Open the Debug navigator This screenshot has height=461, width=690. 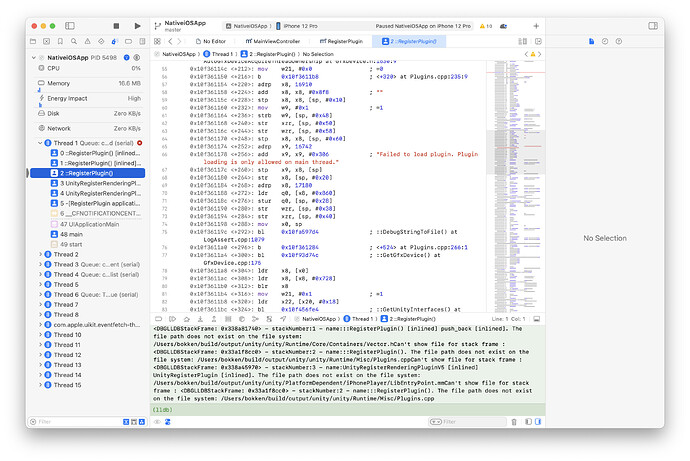pyautogui.click(x=114, y=41)
